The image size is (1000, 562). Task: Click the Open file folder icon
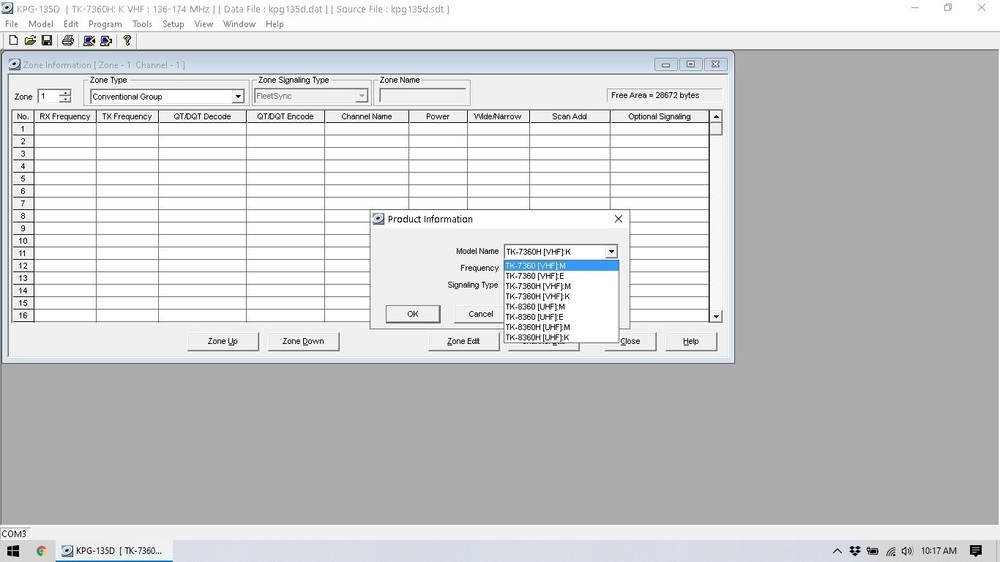point(30,41)
